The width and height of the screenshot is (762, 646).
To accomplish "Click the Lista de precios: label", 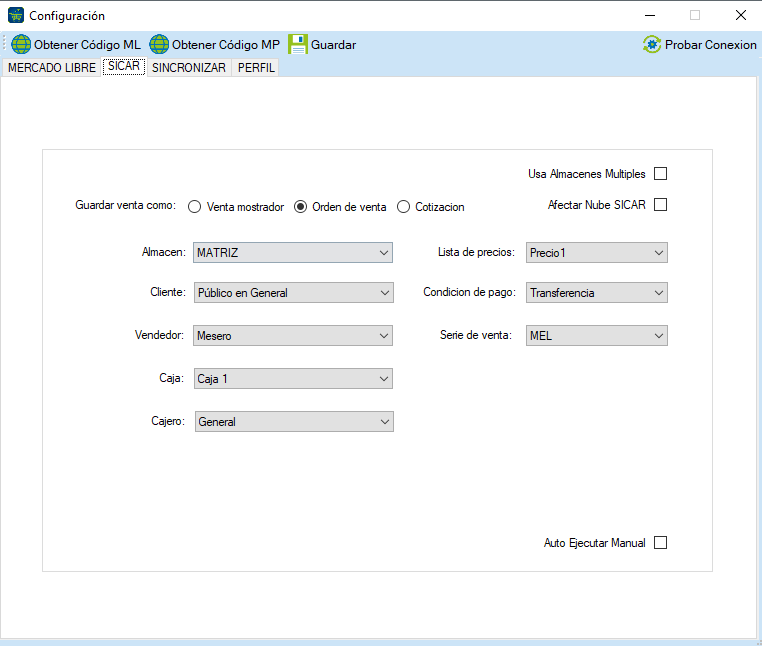I will 476,252.
